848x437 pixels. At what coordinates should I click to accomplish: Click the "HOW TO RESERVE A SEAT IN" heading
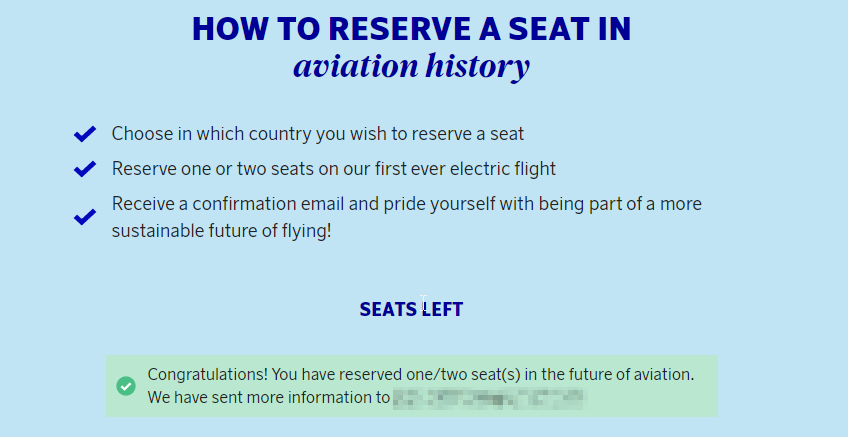click(411, 28)
